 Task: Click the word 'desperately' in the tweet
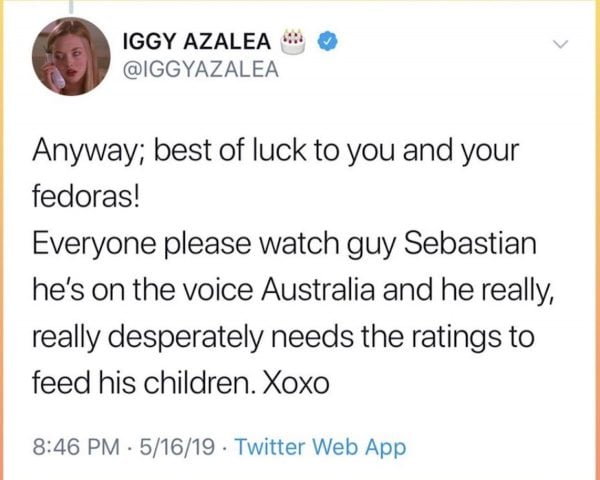(x=187, y=338)
